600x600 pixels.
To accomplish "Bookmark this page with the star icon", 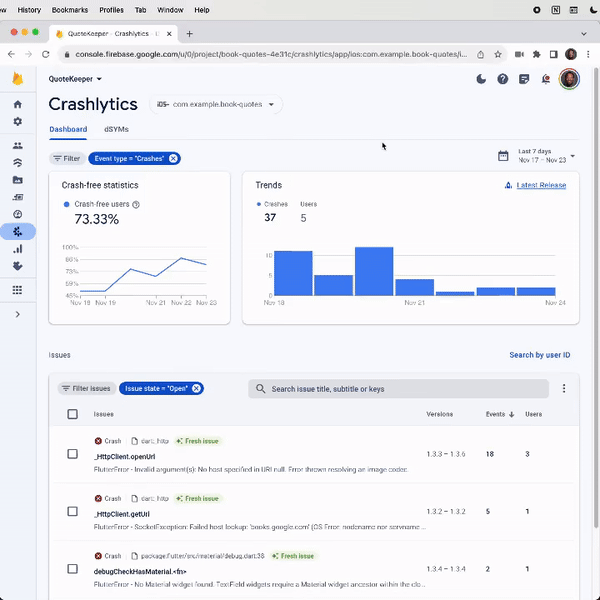I will coord(498,54).
